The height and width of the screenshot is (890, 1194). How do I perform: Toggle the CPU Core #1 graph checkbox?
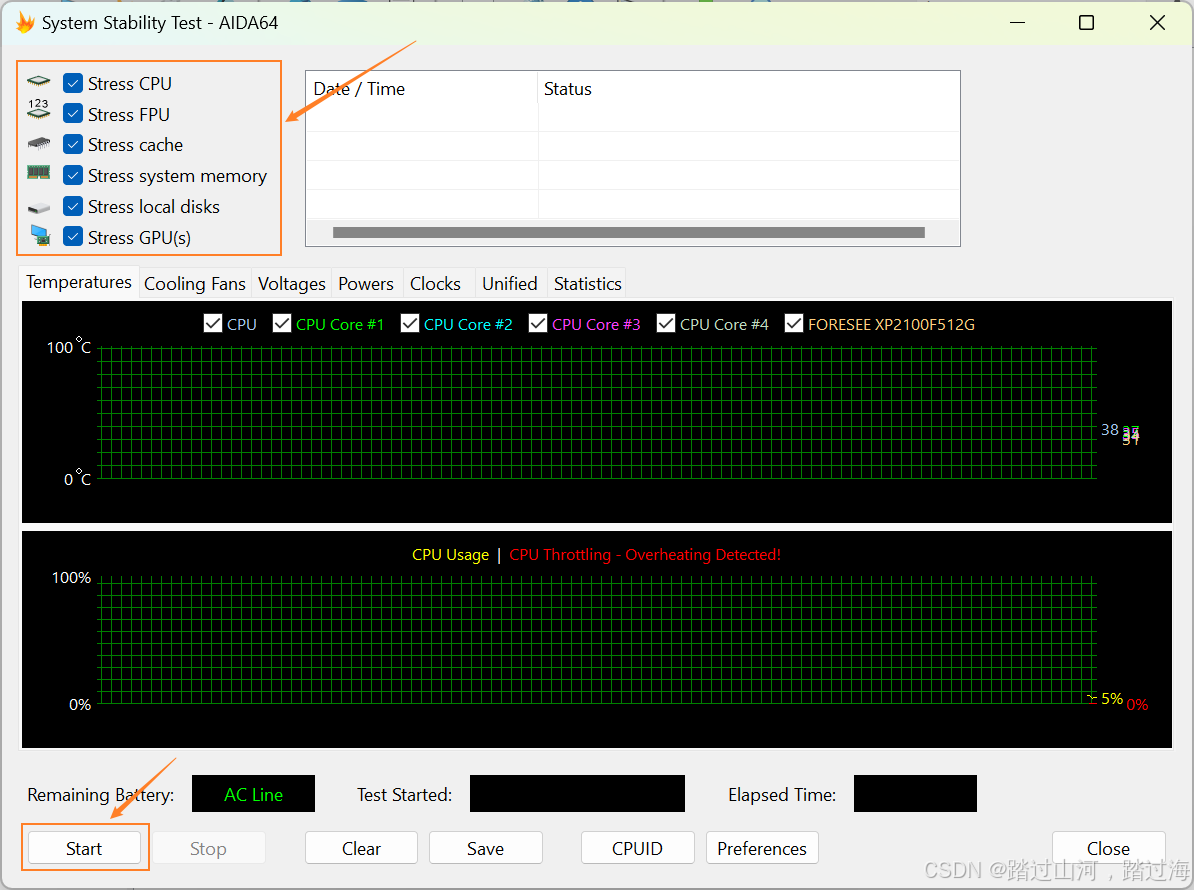(282, 324)
